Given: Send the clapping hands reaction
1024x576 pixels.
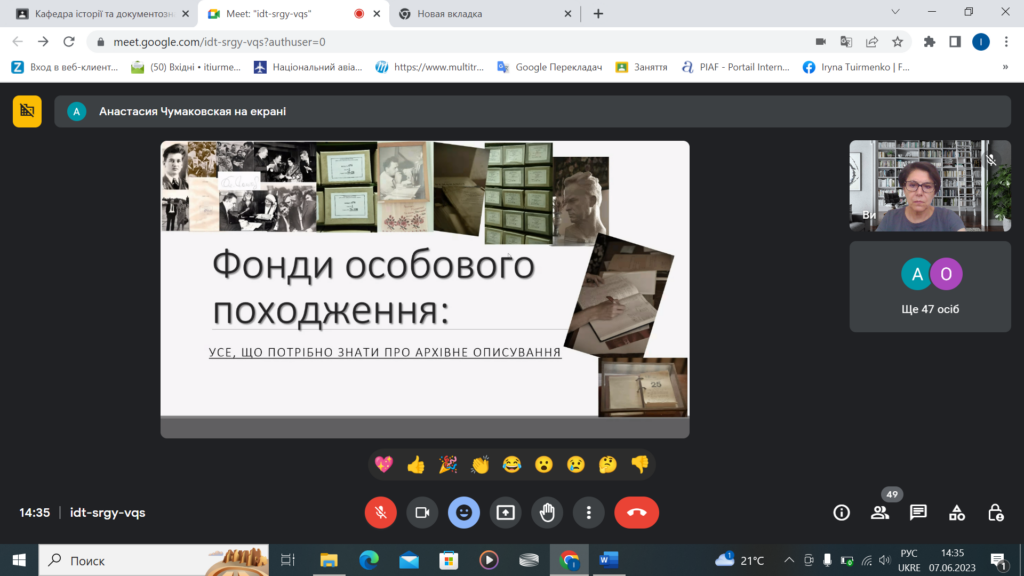Looking at the screenshot, I should [480, 464].
